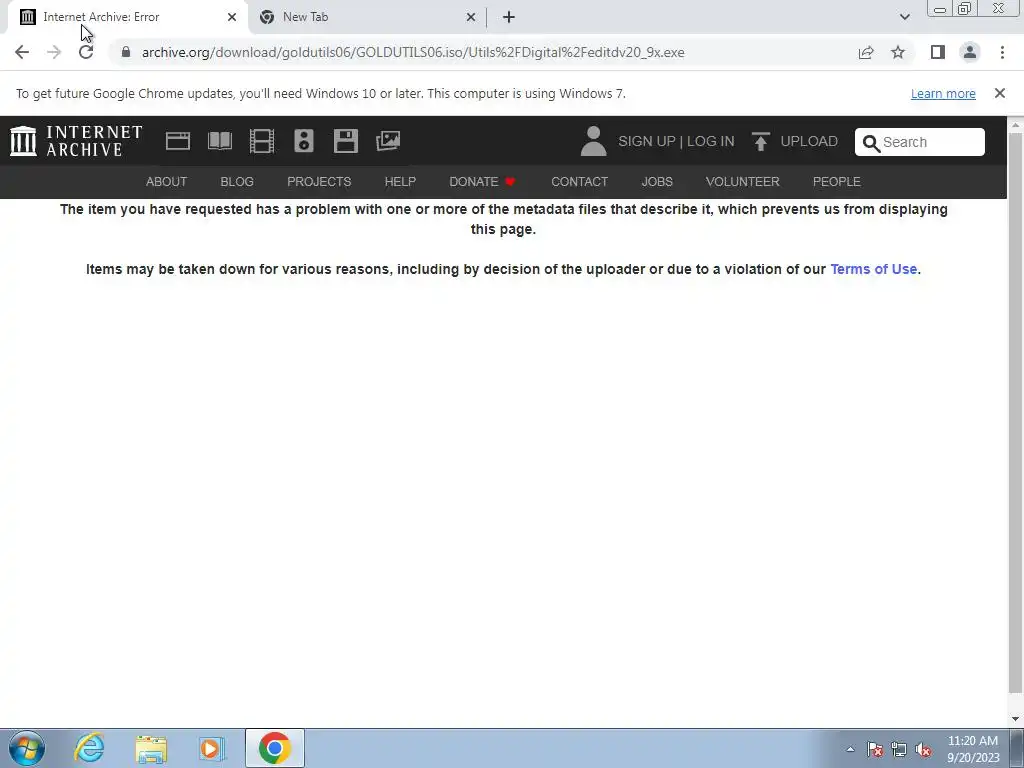The image size is (1024, 768).
Task: Open the Chrome three-dot menu
Action: click(x=1002, y=52)
